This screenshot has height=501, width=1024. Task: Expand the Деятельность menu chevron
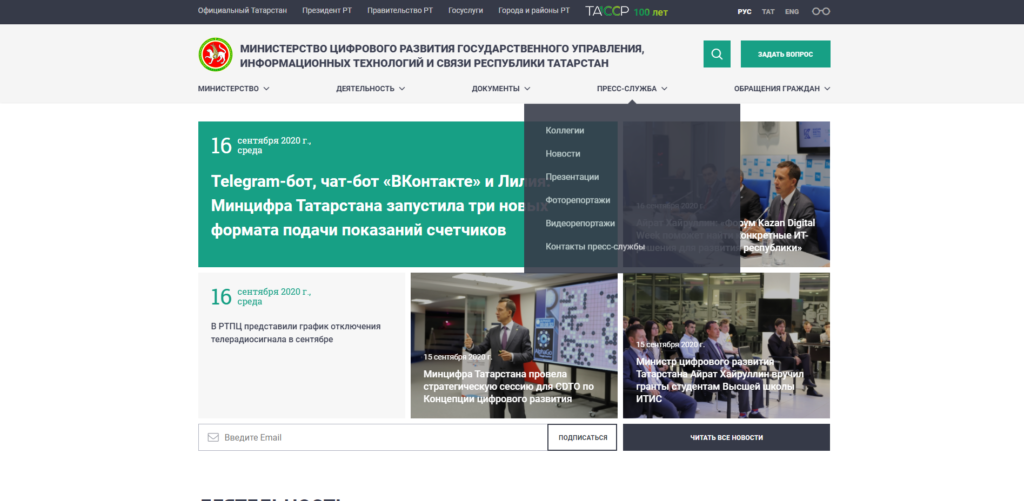coord(402,89)
